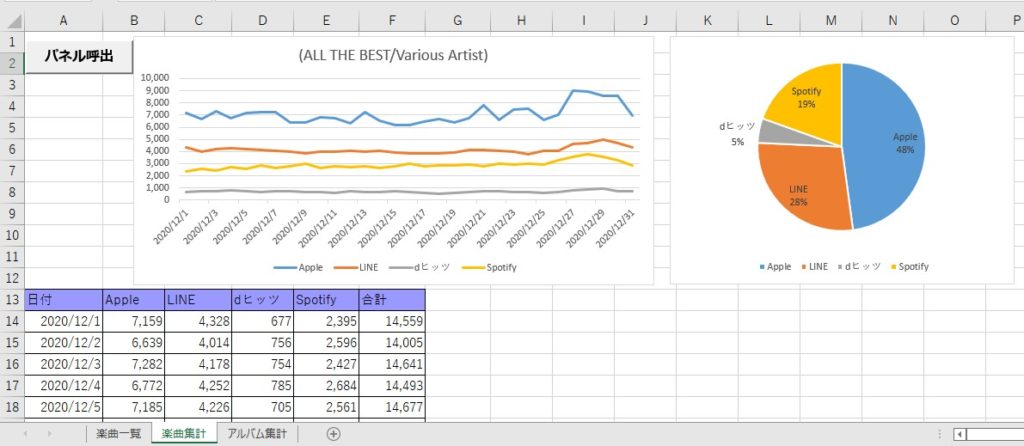Image resolution: width=1024 pixels, height=446 pixels.
Task: Open the アルバム集計 sheet tab
Action: [x=256, y=434]
